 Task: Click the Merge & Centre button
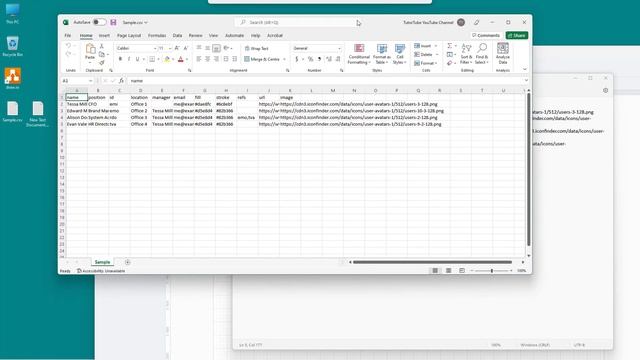pyautogui.click(x=262, y=59)
